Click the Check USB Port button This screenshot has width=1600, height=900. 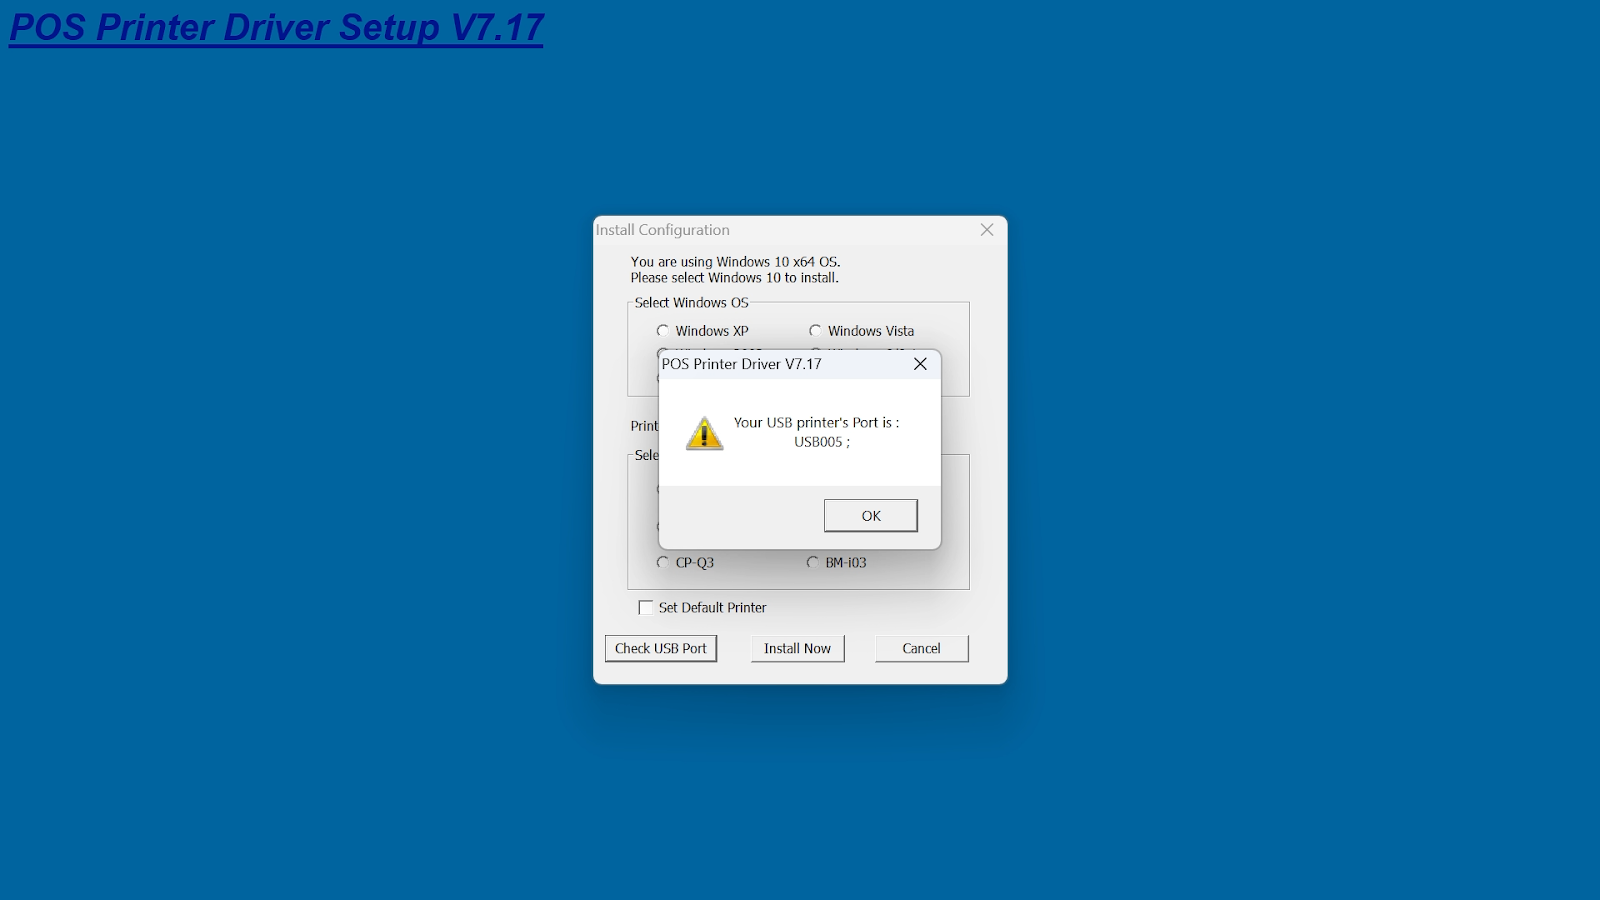(661, 649)
